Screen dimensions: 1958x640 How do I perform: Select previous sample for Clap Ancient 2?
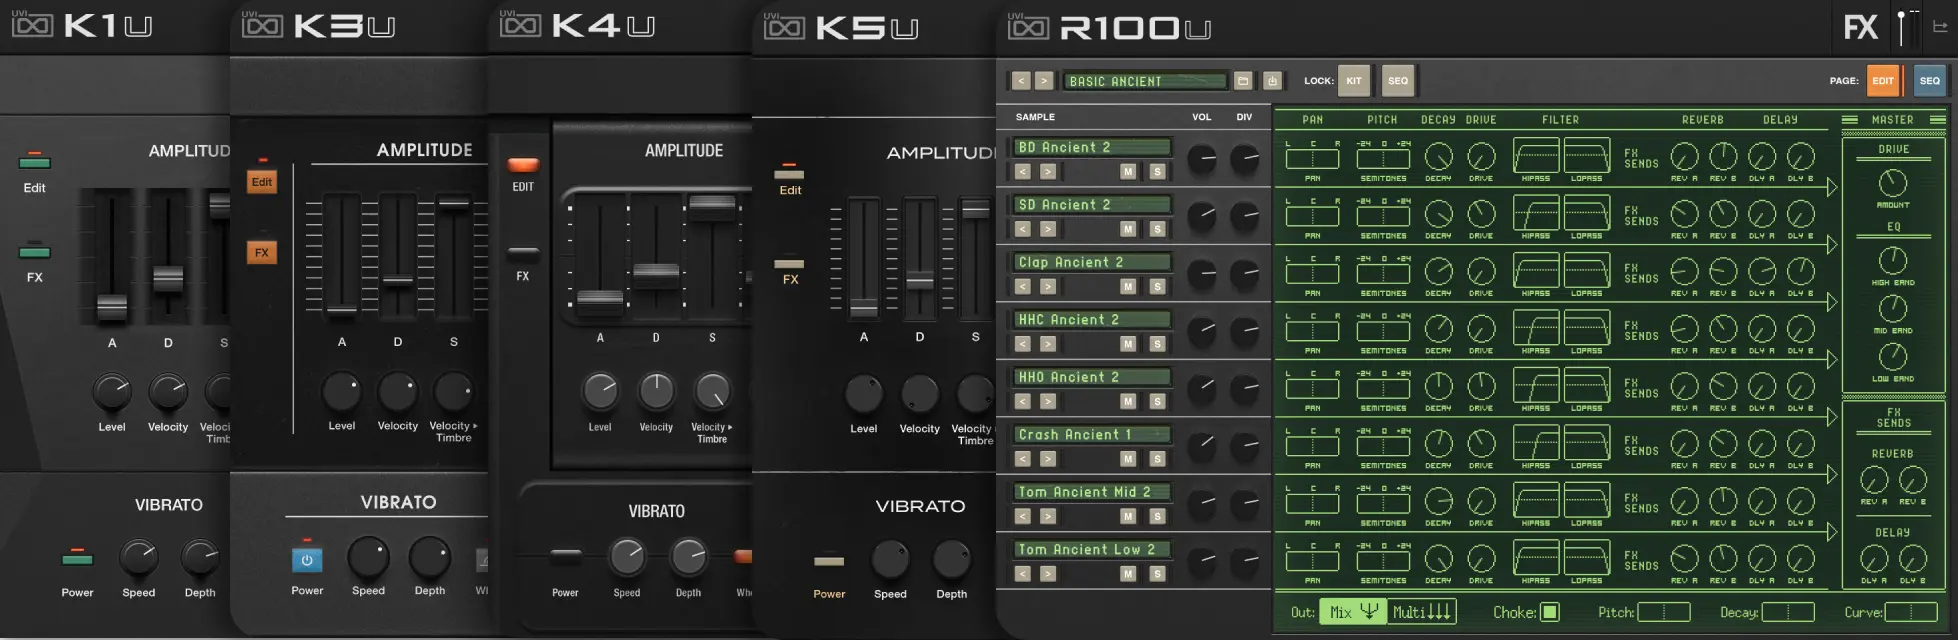(x=1022, y=287)
